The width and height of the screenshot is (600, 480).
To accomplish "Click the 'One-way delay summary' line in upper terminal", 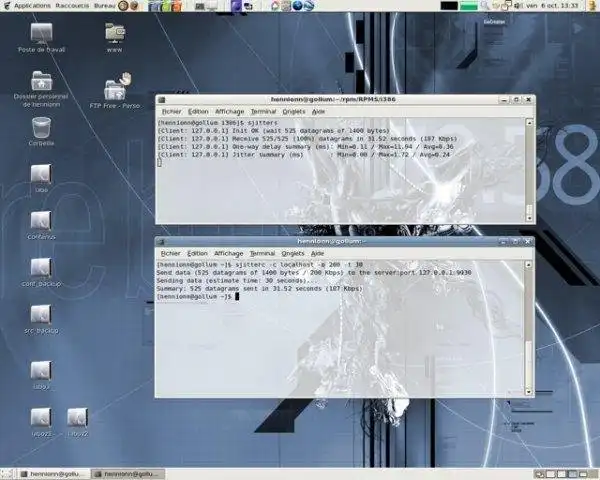I will coord(306,147).
